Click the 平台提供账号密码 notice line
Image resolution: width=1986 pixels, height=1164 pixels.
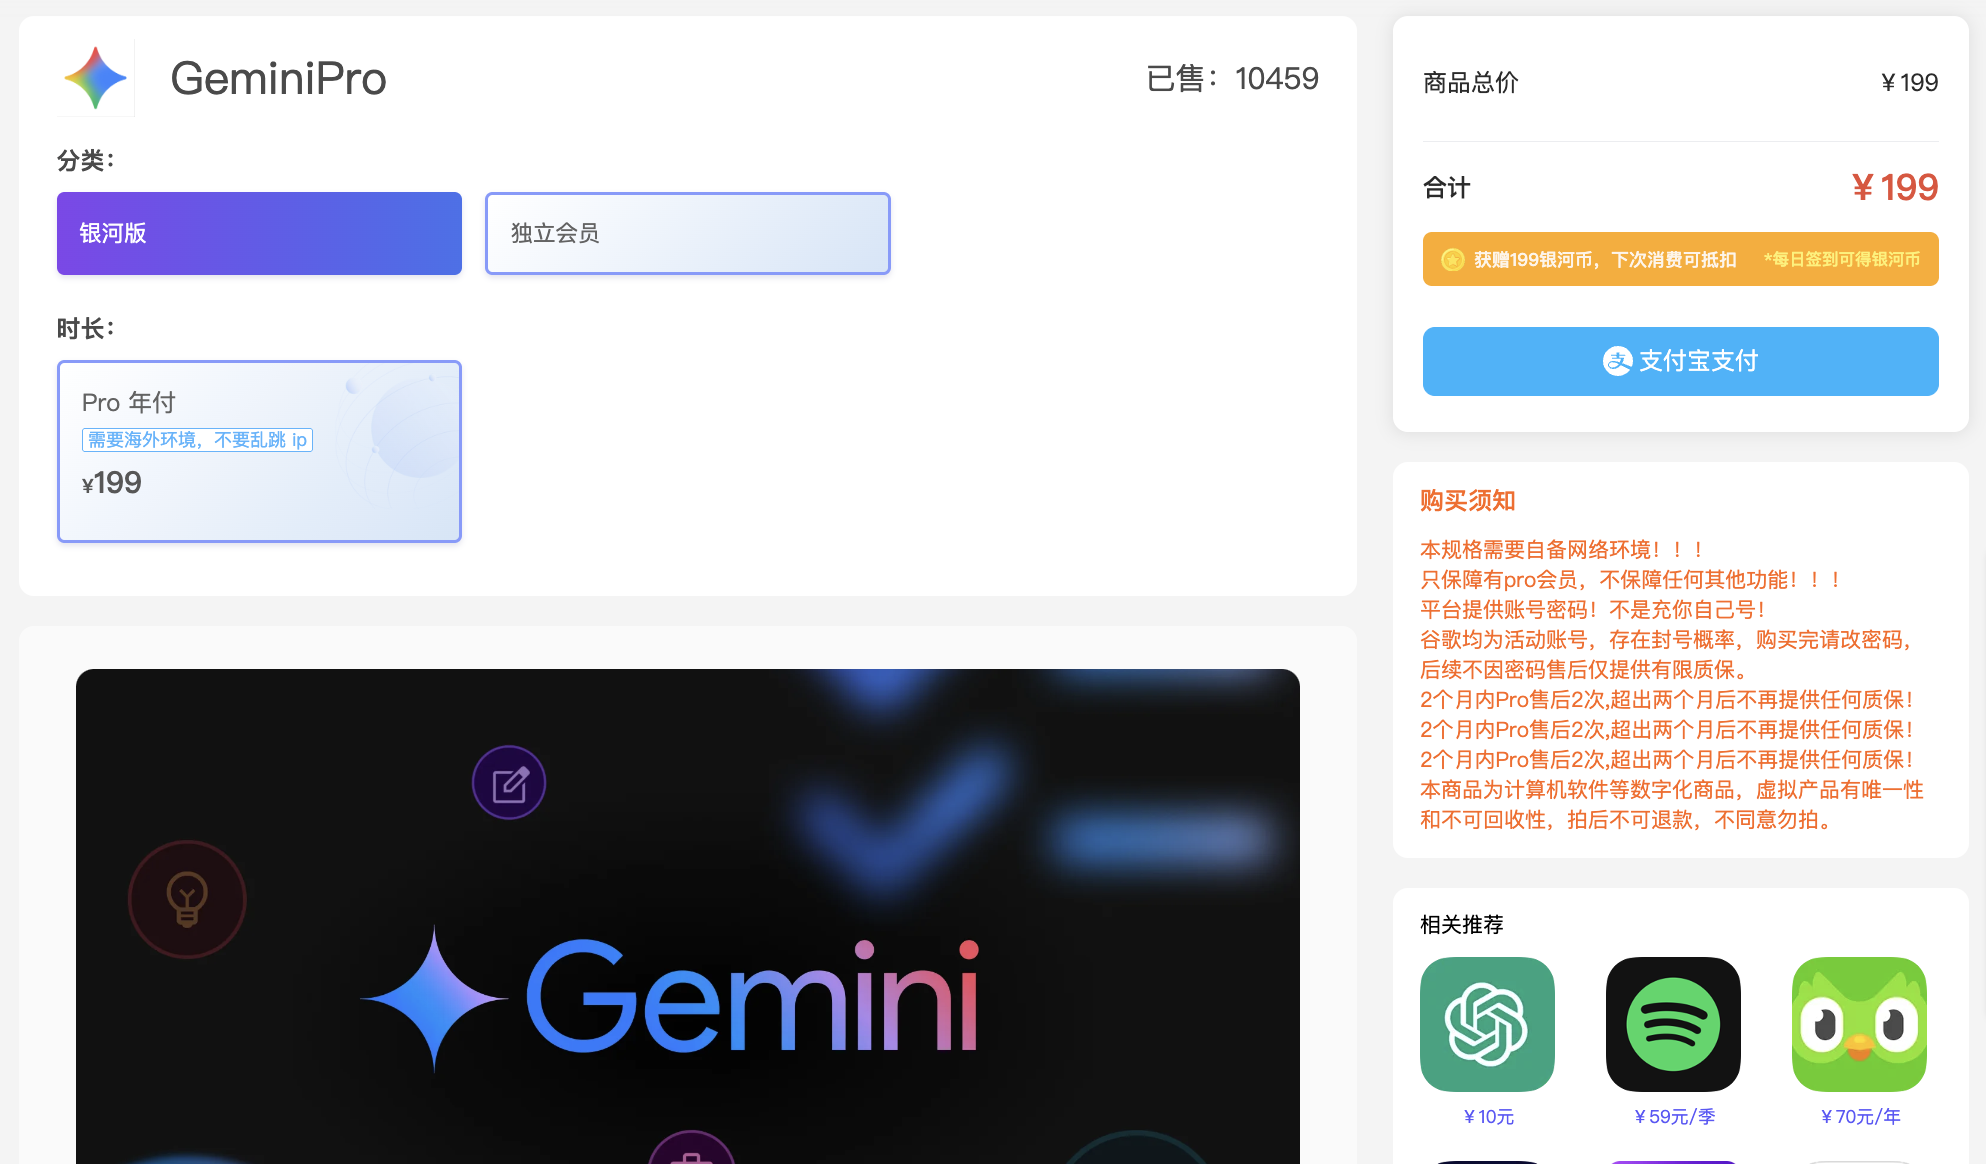coord(1592,609)
